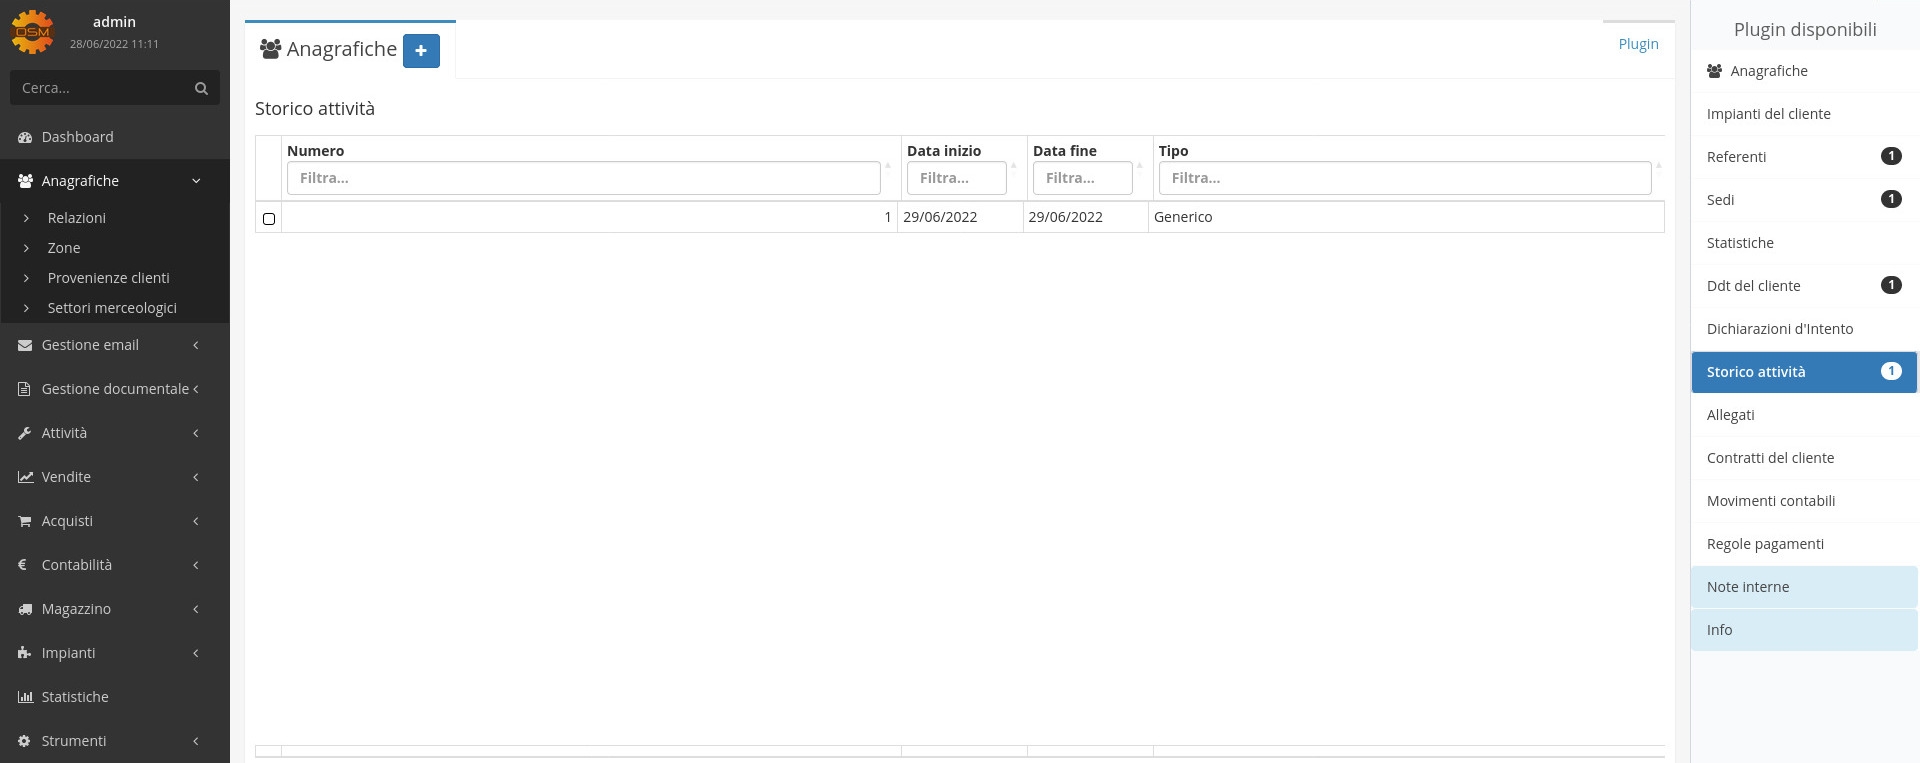Image resolution: width=1920 pixels, height=763 pixels.
Task: Click the Acquisti shopping cart icon
Action: click(25, 521)
